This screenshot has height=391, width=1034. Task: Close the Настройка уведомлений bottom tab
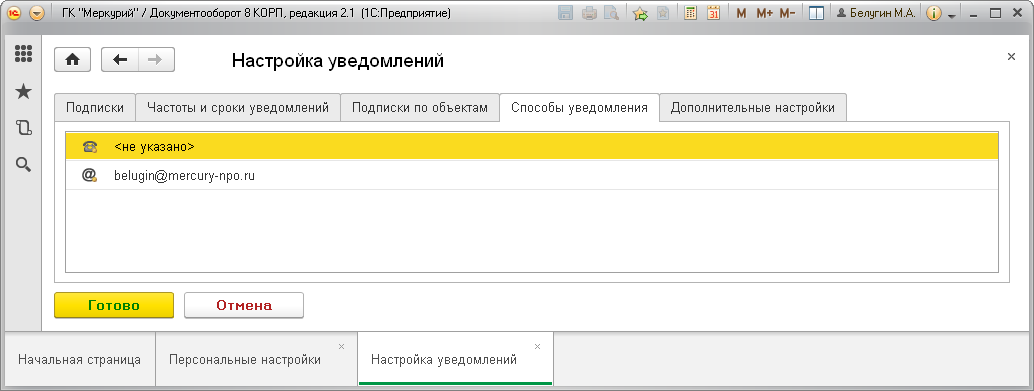[x=537, y=346]
